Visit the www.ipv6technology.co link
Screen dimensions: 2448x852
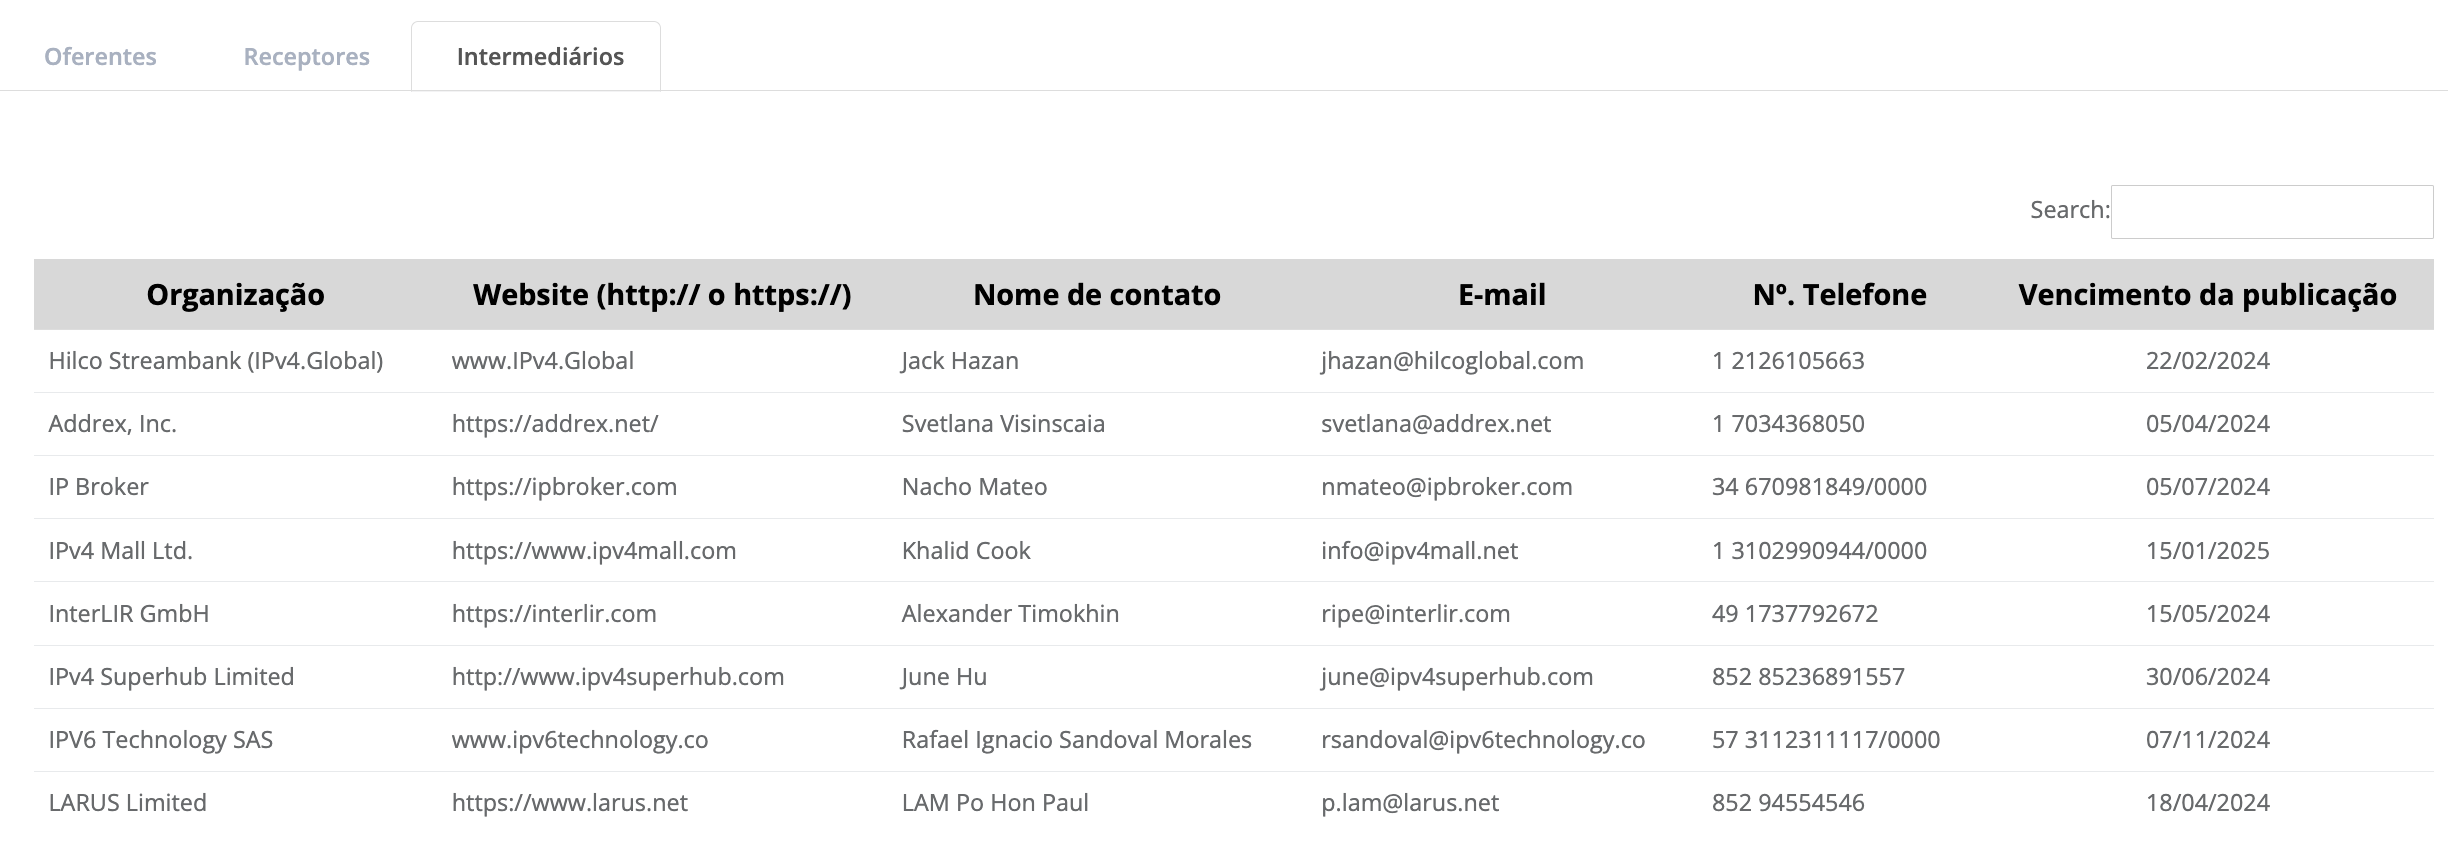tap(579, 740)
